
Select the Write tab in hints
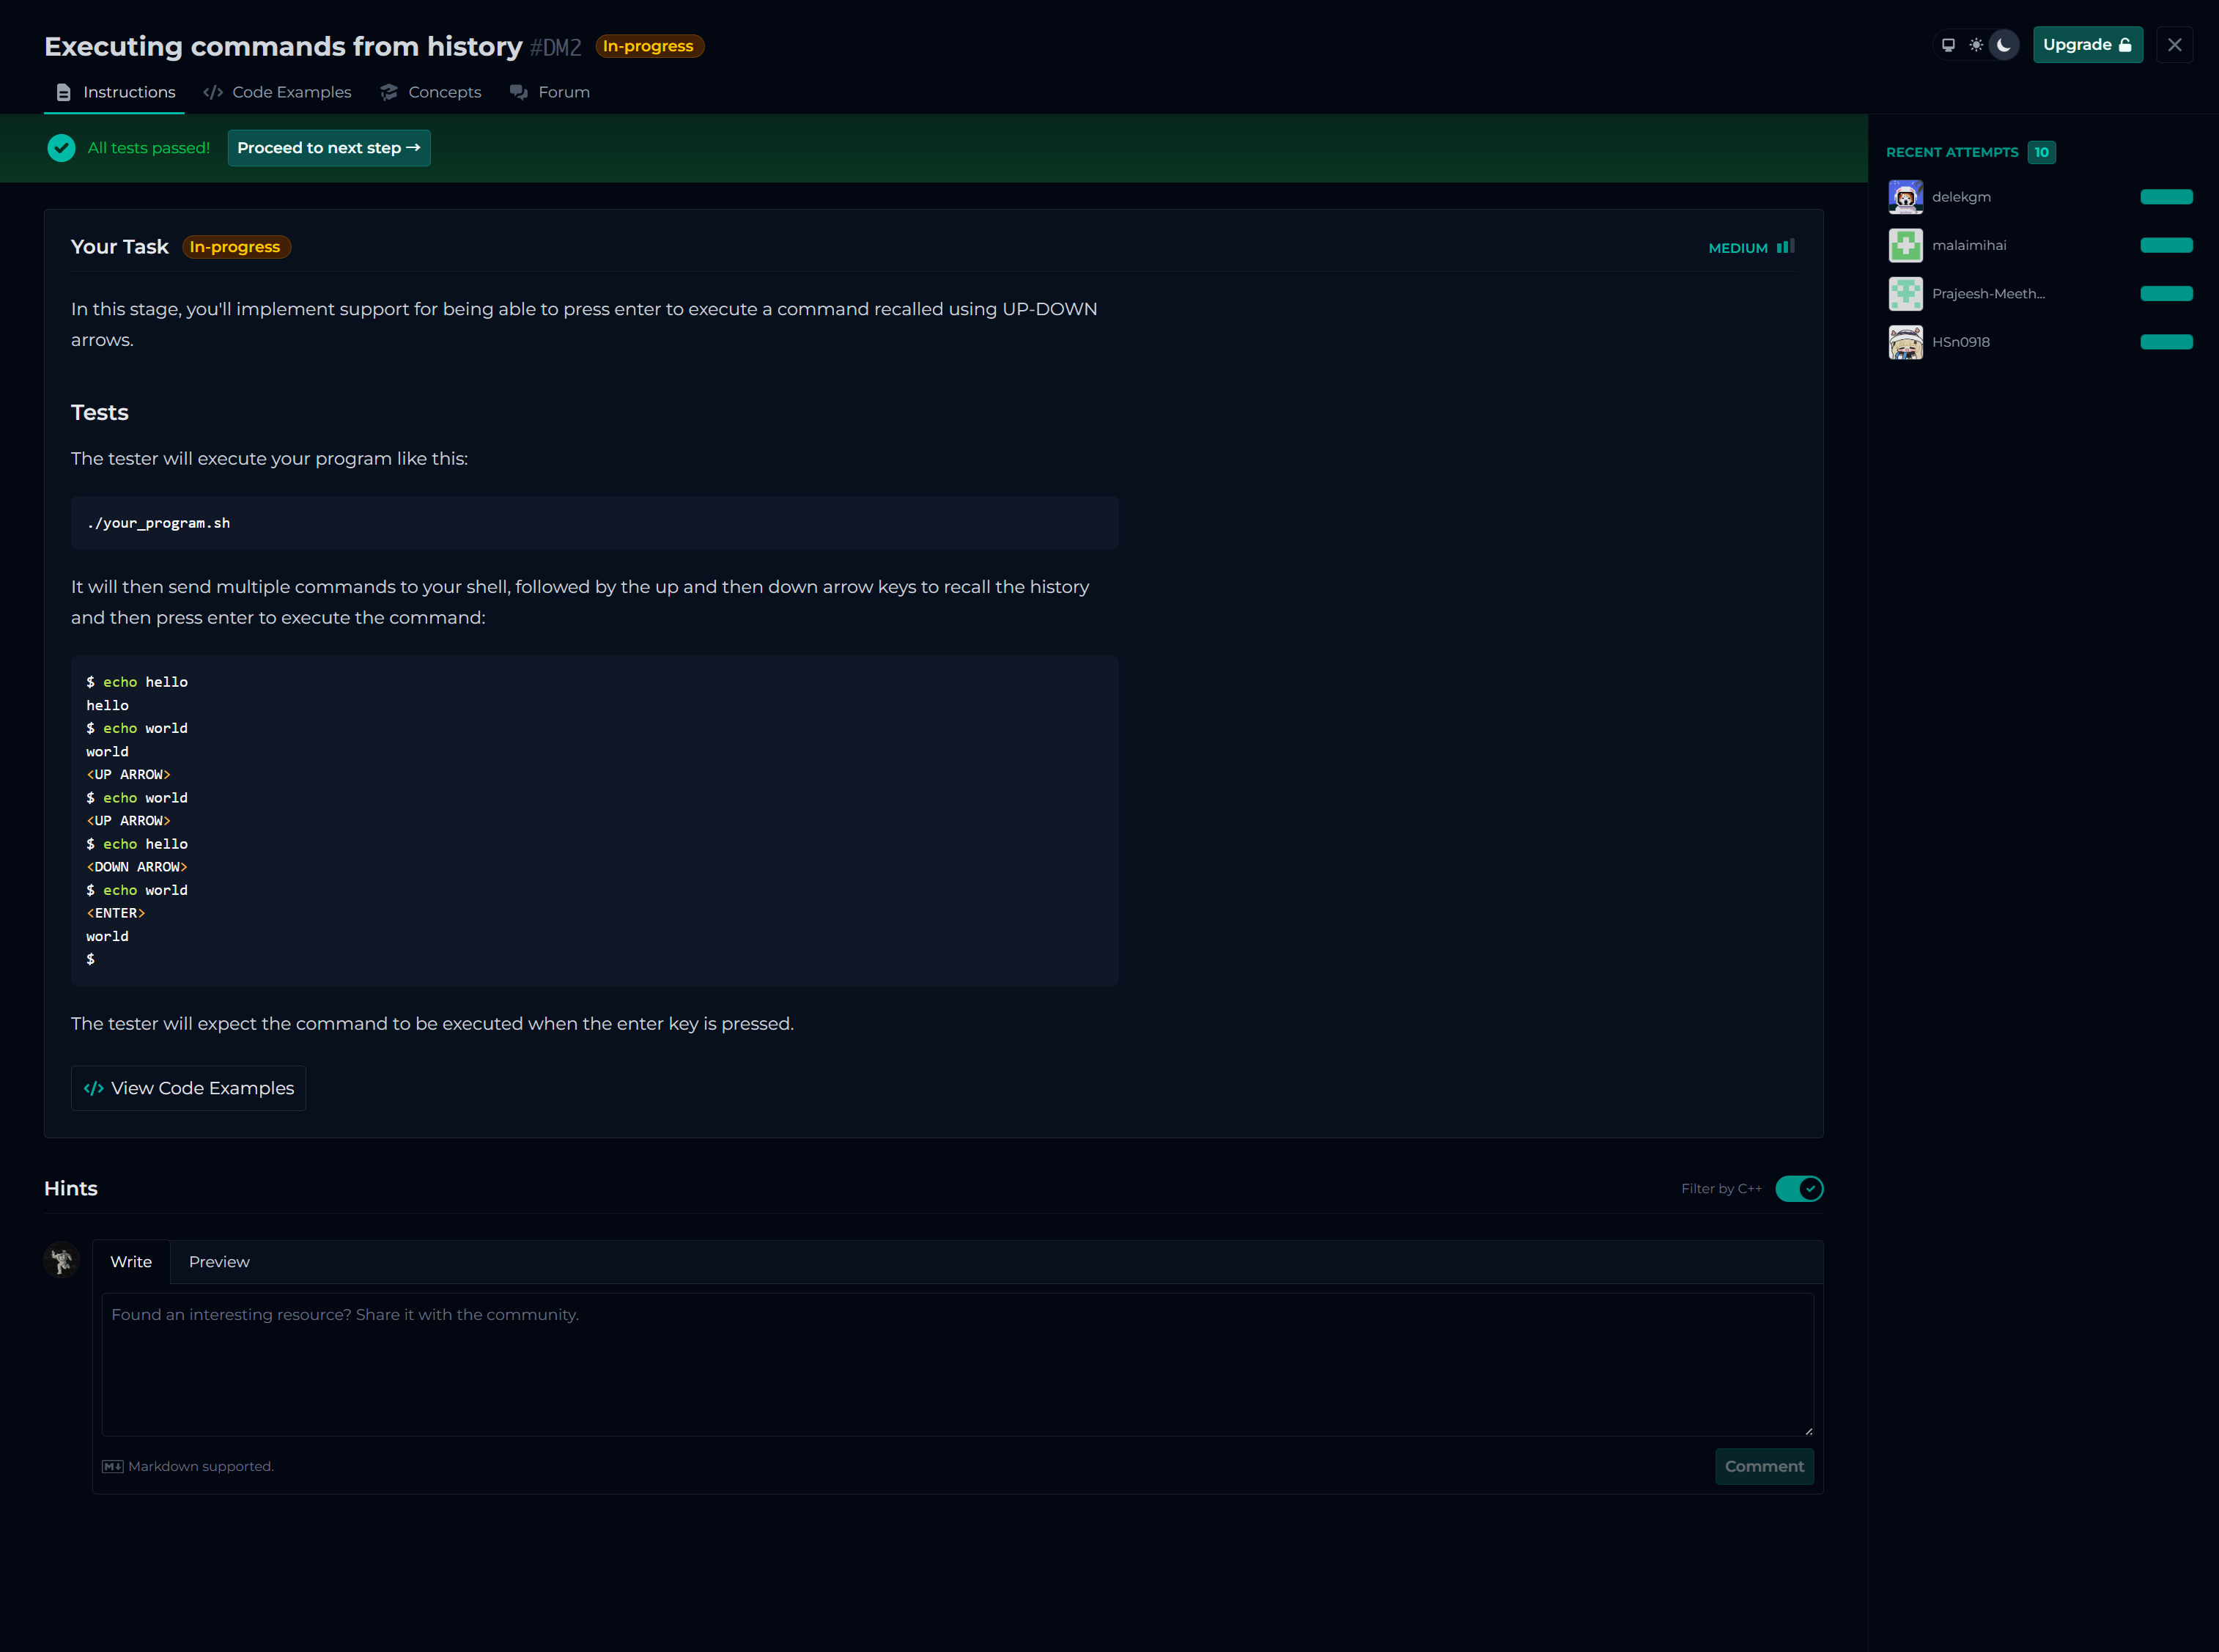coord(131,1262)
